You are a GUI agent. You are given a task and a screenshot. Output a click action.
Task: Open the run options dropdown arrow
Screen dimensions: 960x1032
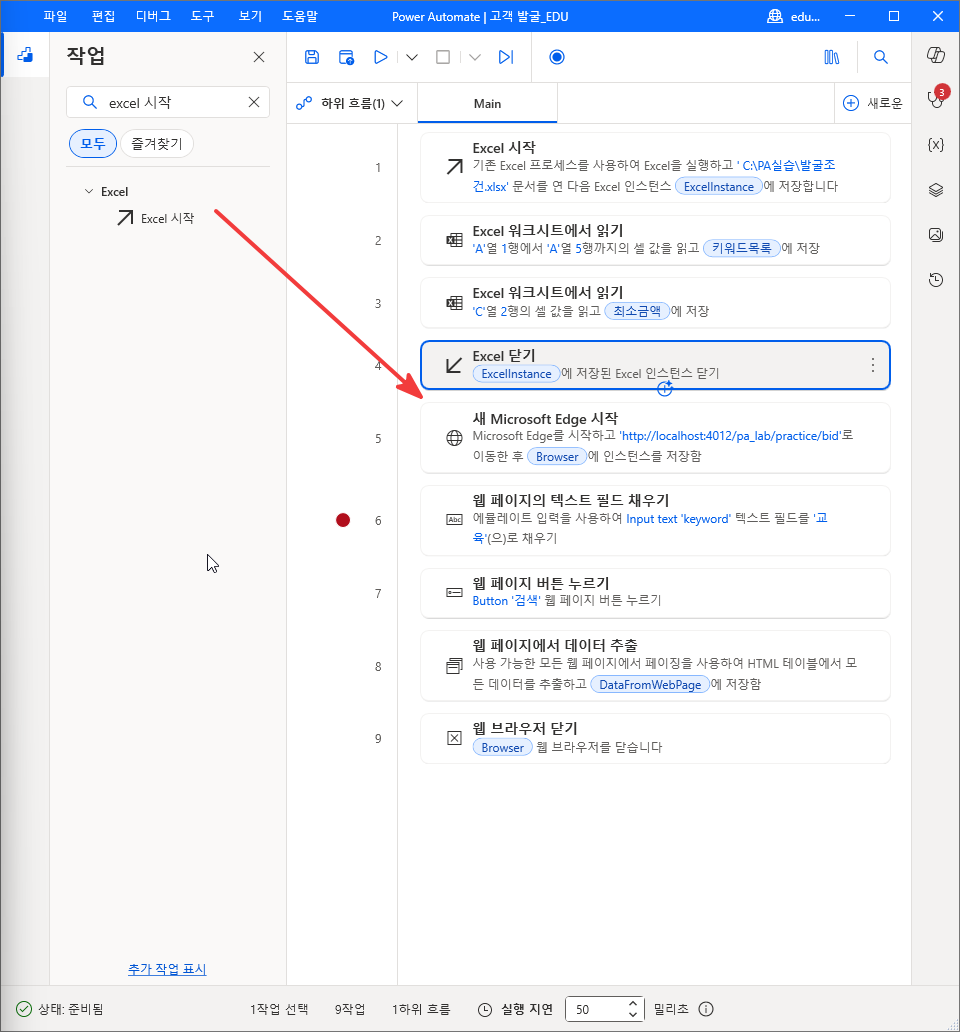point(412,57)
